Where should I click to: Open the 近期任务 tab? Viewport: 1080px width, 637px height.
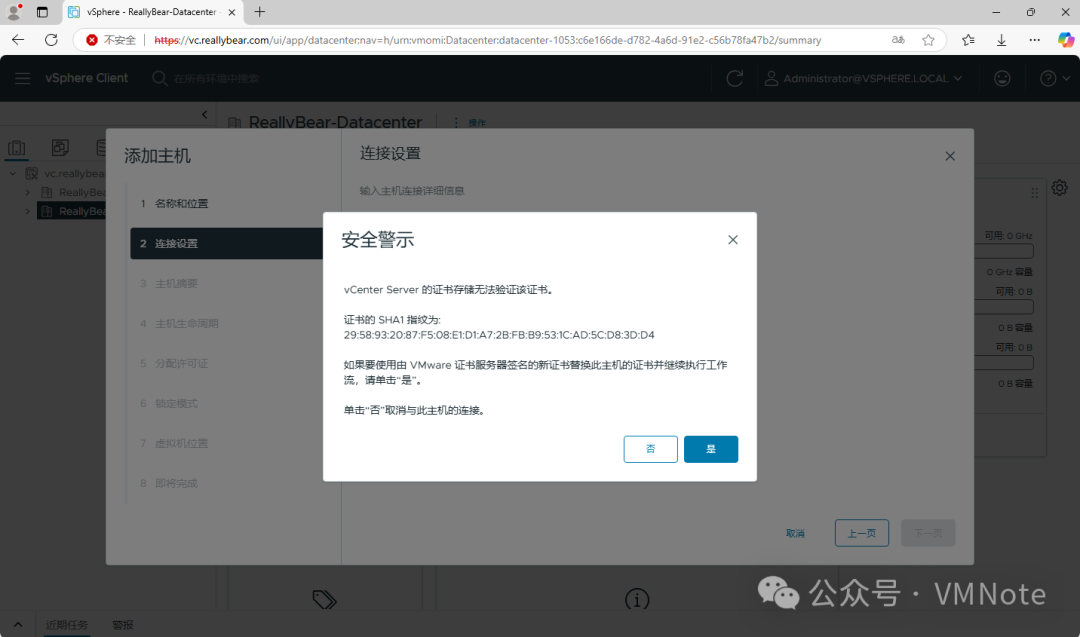point(67,625)
